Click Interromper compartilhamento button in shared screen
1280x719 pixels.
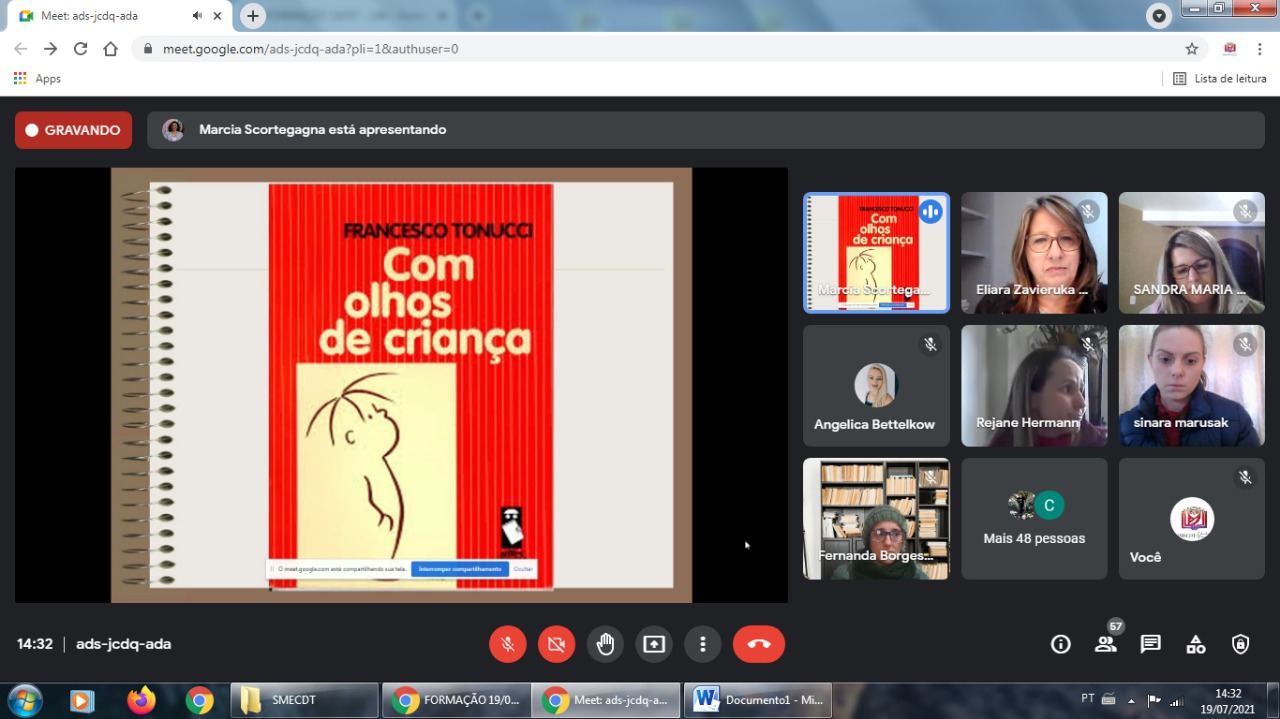460,569
